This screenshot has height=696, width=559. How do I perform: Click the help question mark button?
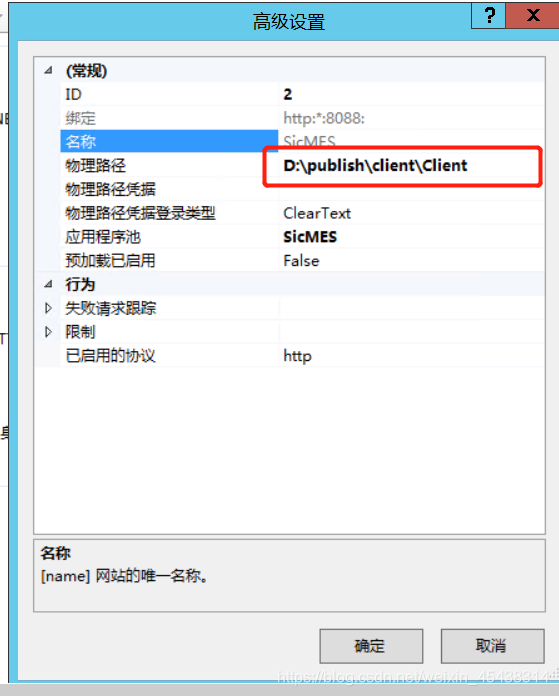[488, 16]
